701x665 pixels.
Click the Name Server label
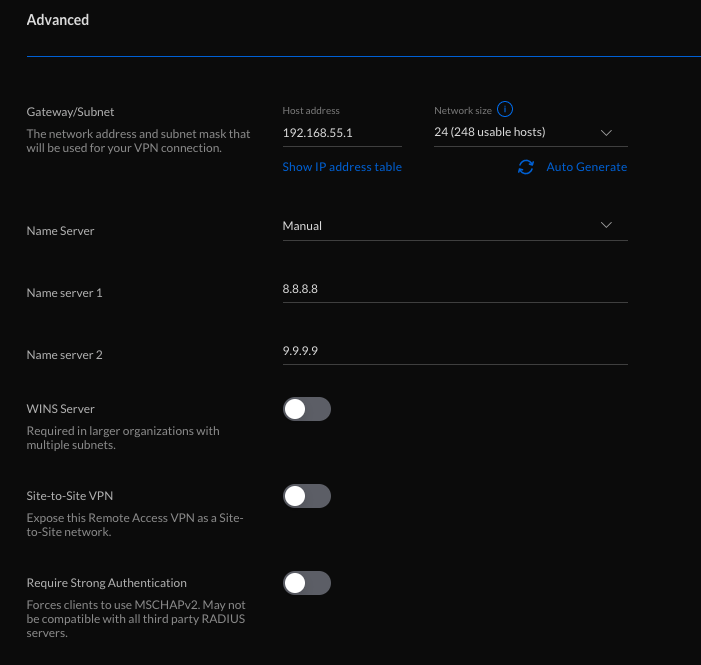[x=60, y=231]
